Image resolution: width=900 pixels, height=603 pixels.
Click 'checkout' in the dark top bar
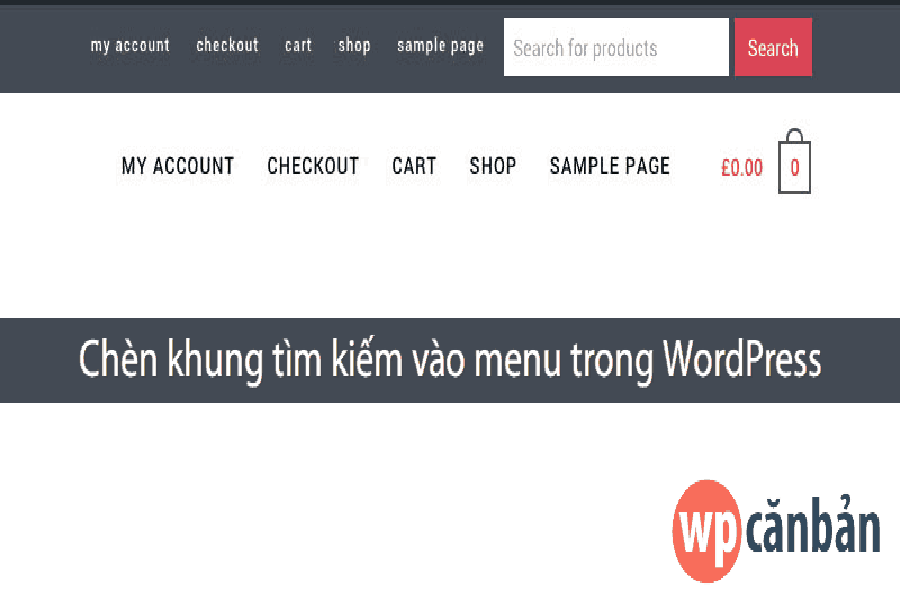click(227, 45)
